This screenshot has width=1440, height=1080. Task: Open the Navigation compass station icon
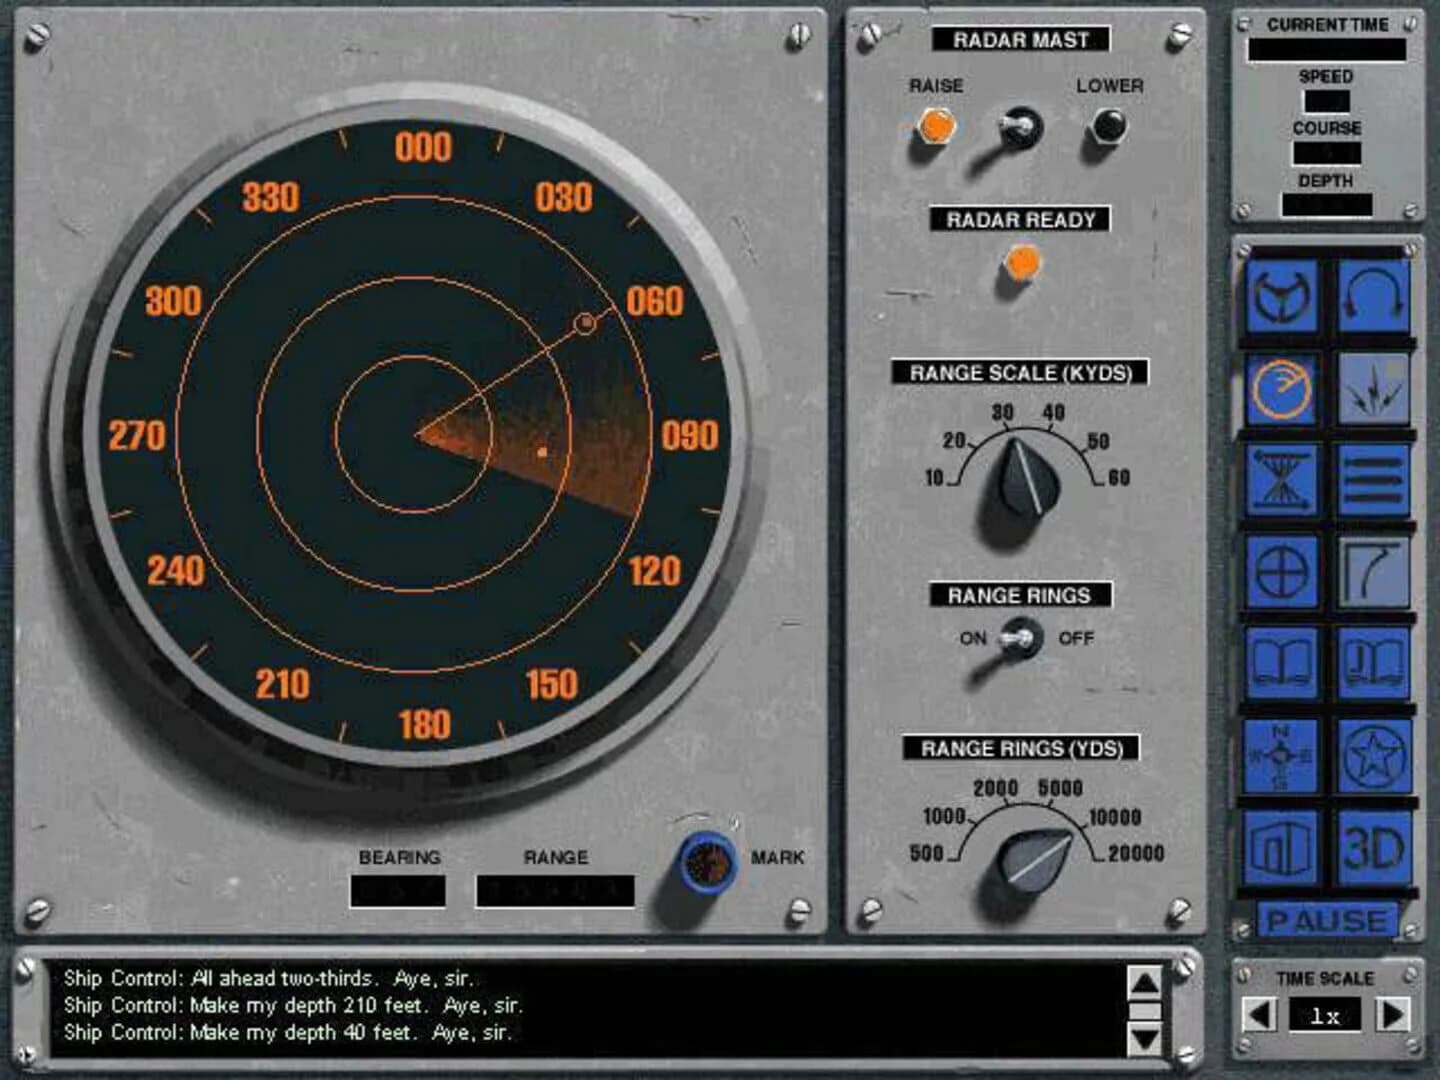click(1283, 757)
